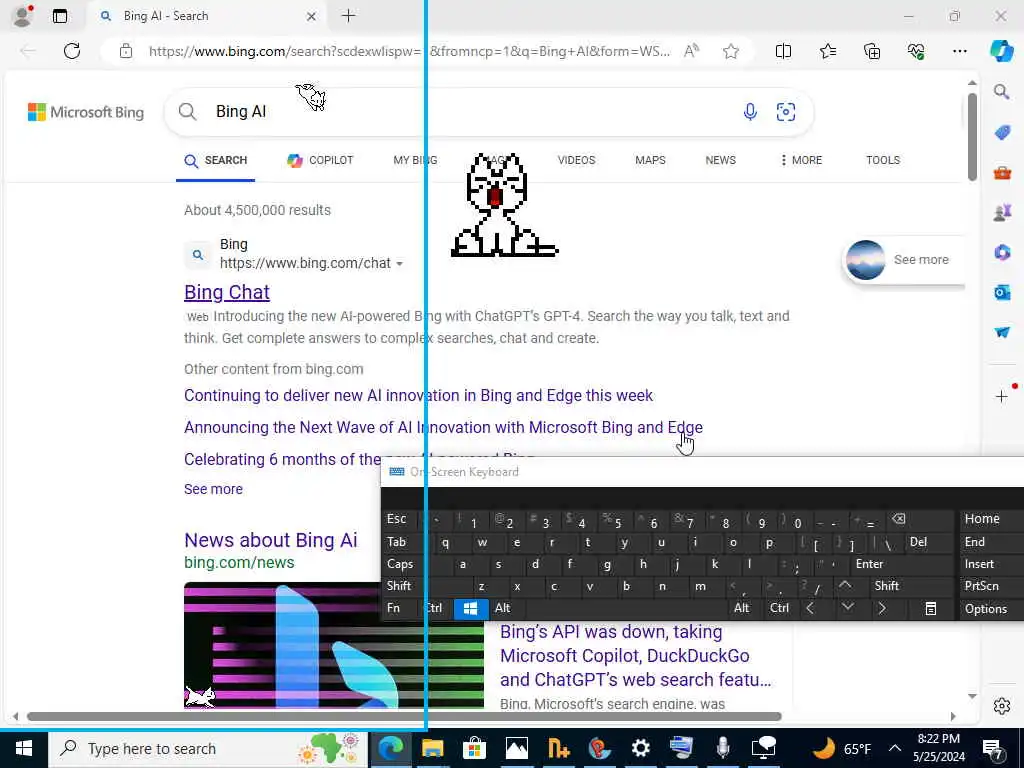Click the Options key on keyboard

(985, 609)
